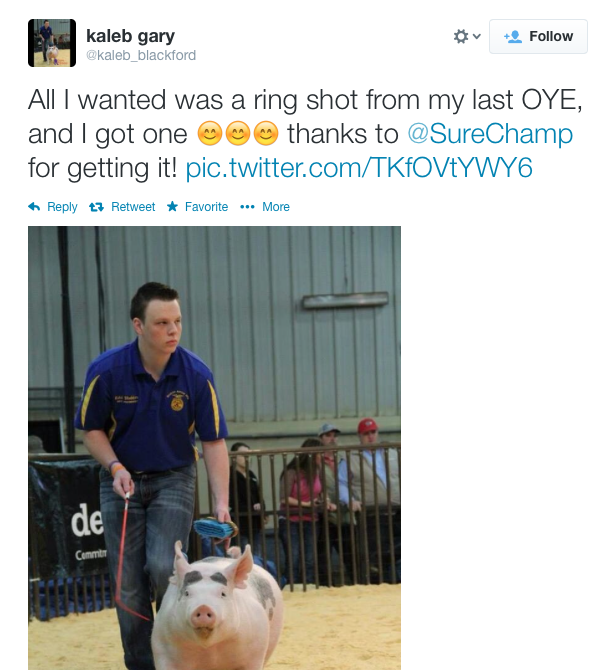This screenshot has height=670, width=615.
Task: Click the kaleb gary avatar thumbnail
Action: point(52,43)
